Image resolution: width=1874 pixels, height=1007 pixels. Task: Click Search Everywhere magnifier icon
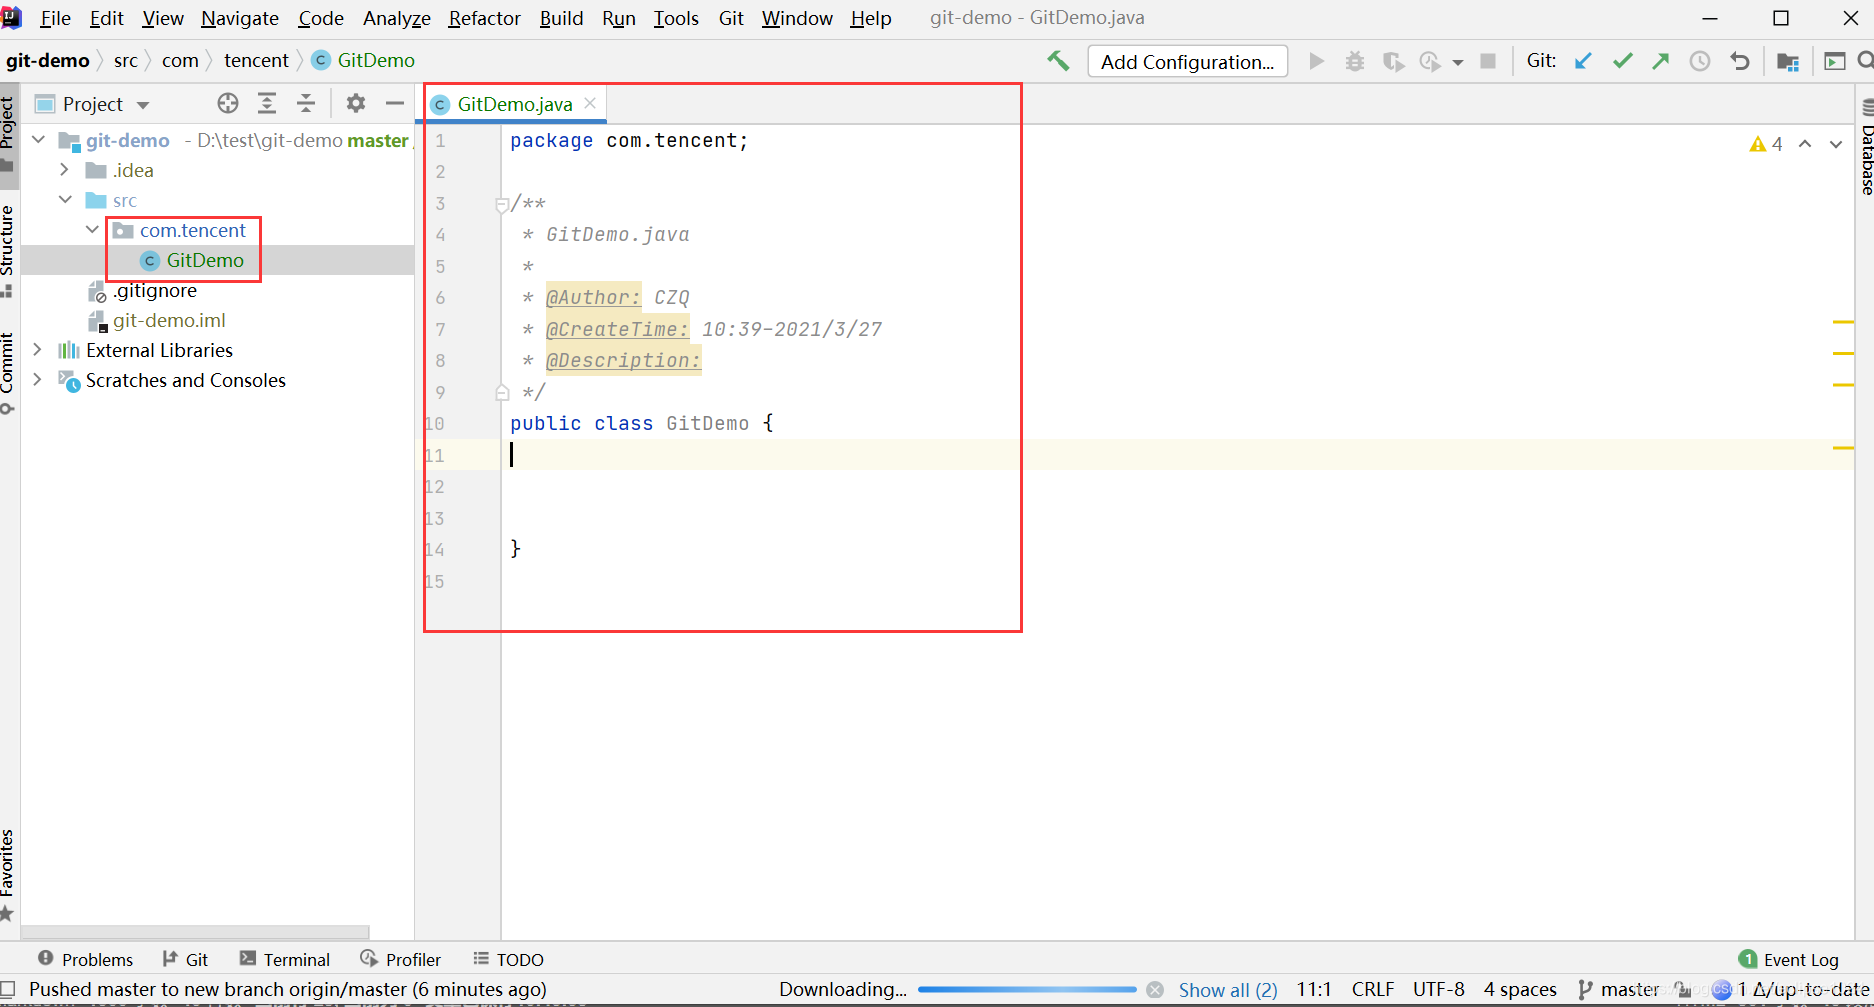[x=1865, y=61]
